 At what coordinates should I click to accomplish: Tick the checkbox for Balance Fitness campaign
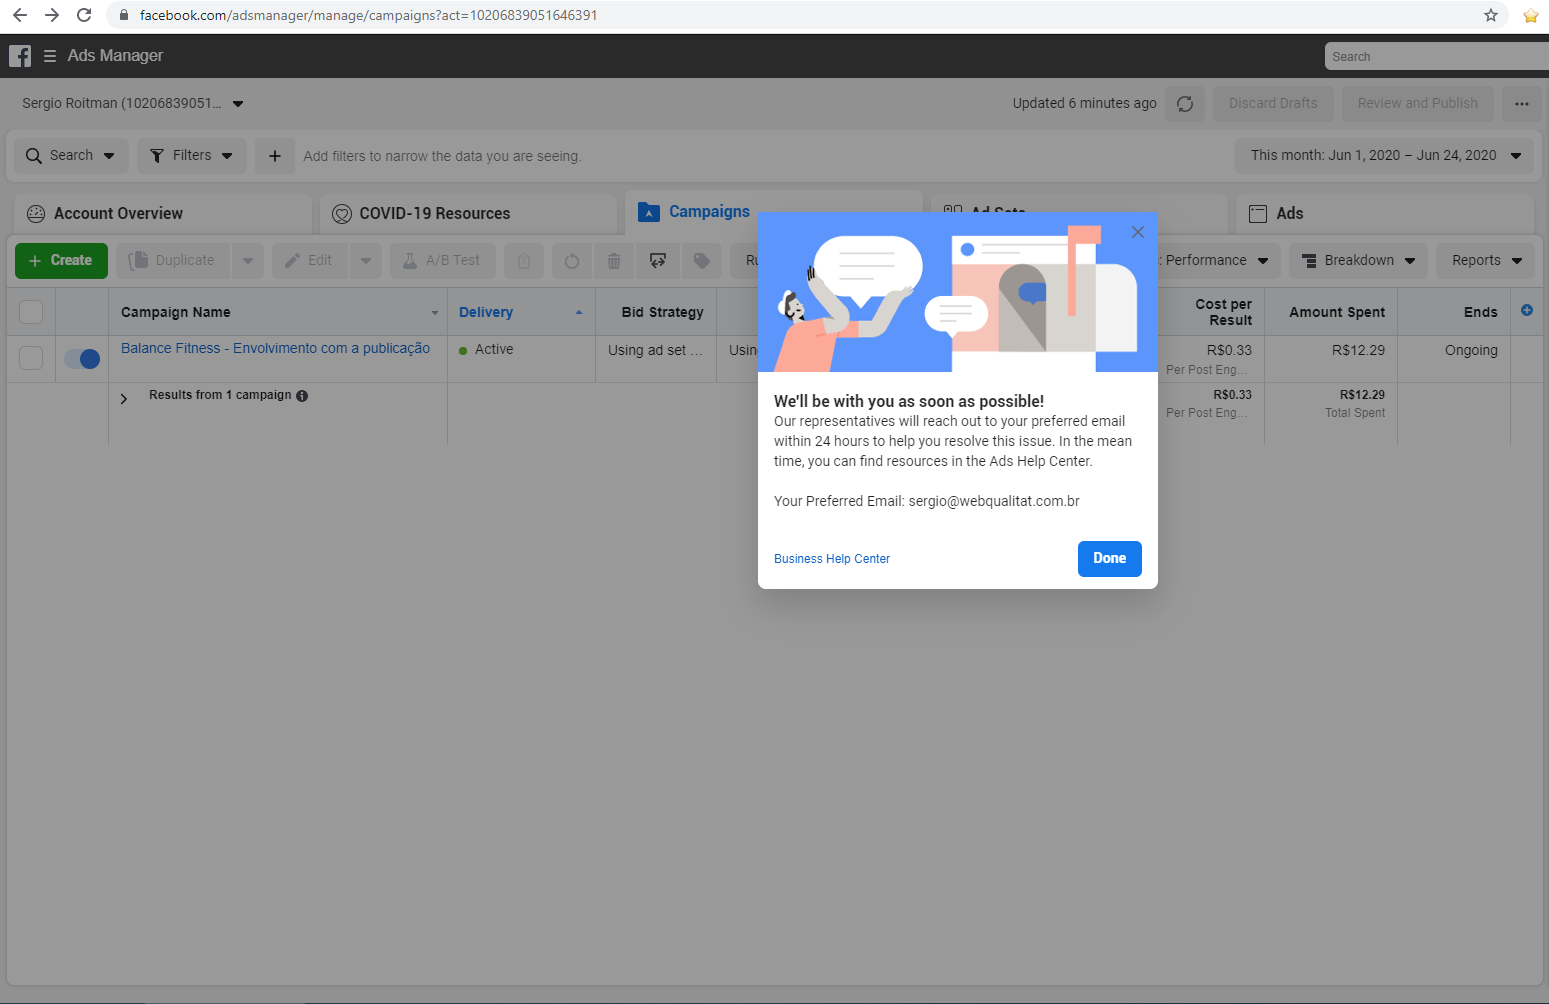click(31, 357)
